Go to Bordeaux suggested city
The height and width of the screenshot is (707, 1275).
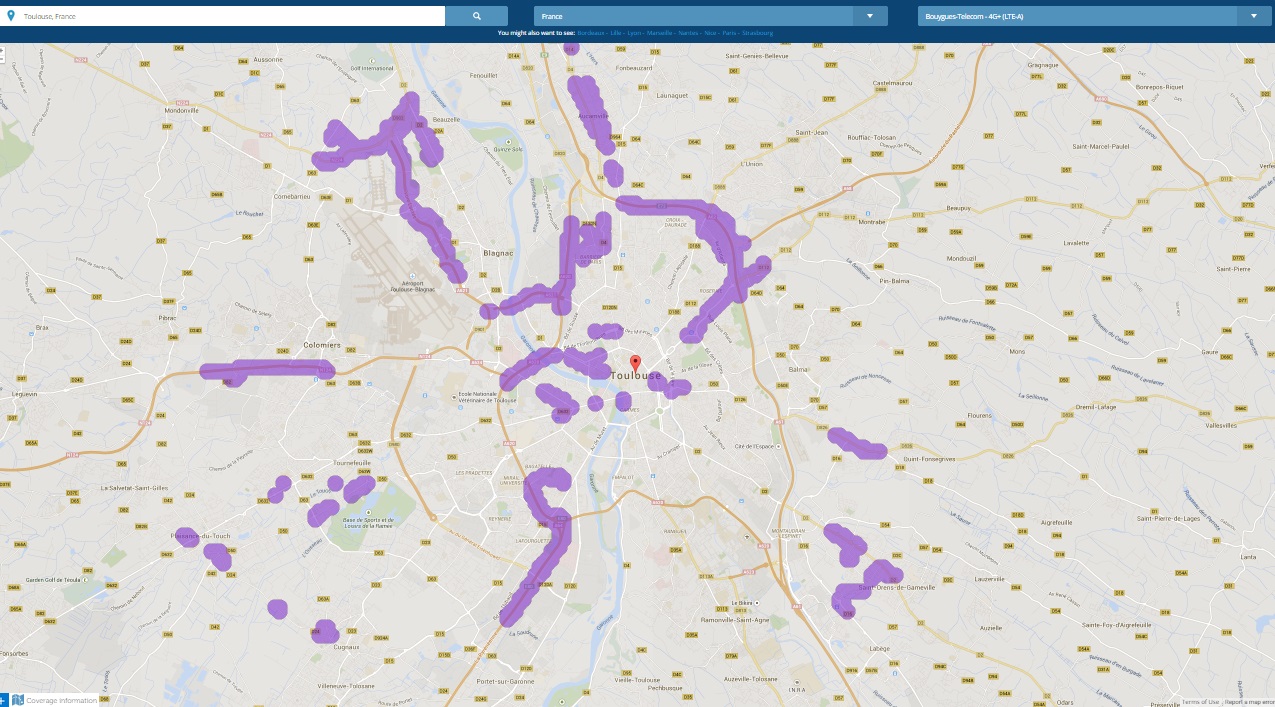pos(592,33)
